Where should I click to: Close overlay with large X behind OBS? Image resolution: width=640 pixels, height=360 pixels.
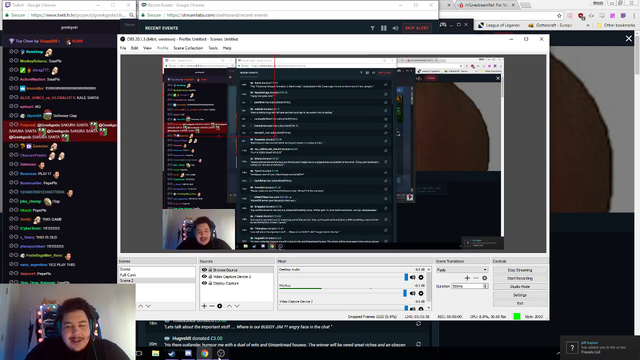(629, 39)
